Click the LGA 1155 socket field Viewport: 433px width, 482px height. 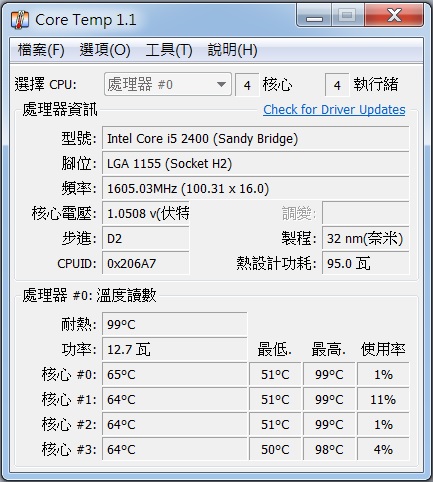point(255,164)
